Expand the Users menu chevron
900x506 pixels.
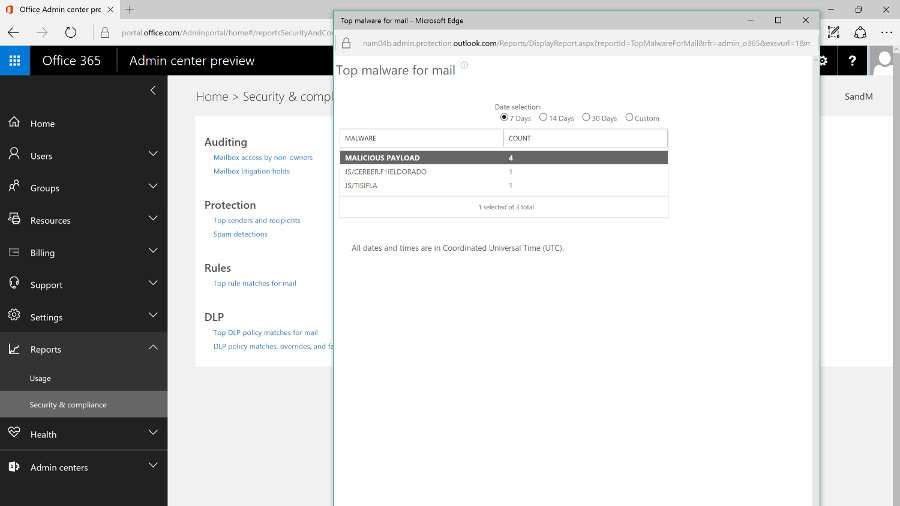(153, 154)
